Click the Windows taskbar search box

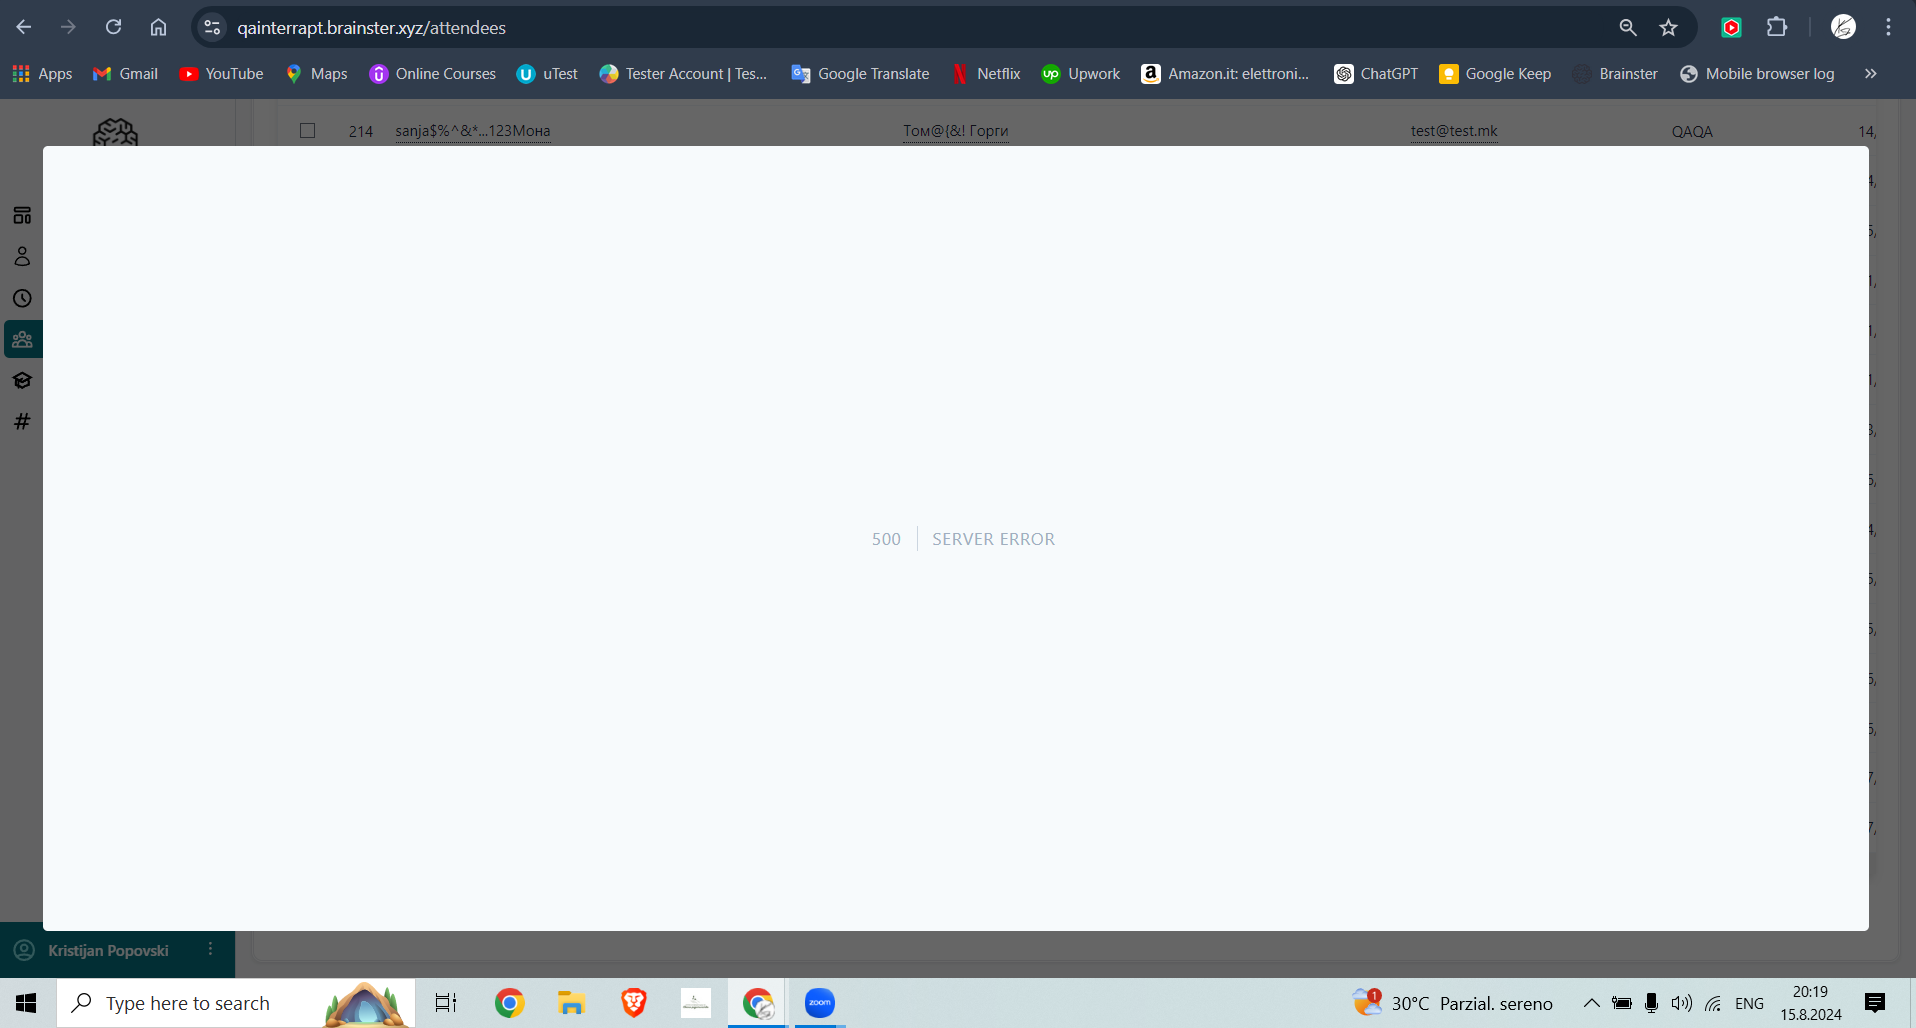point(188,1003)
